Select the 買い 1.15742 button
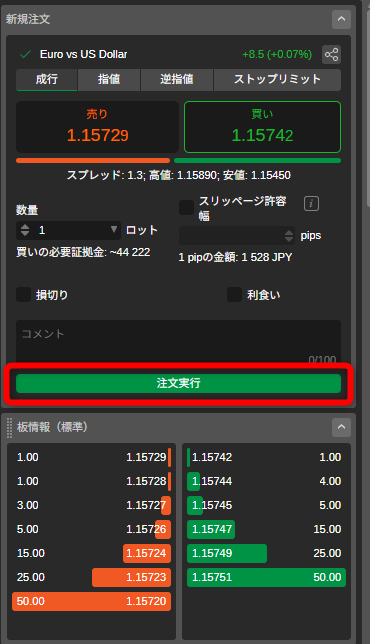The width and height of the screenshot is (370, 644). [262, 127]
